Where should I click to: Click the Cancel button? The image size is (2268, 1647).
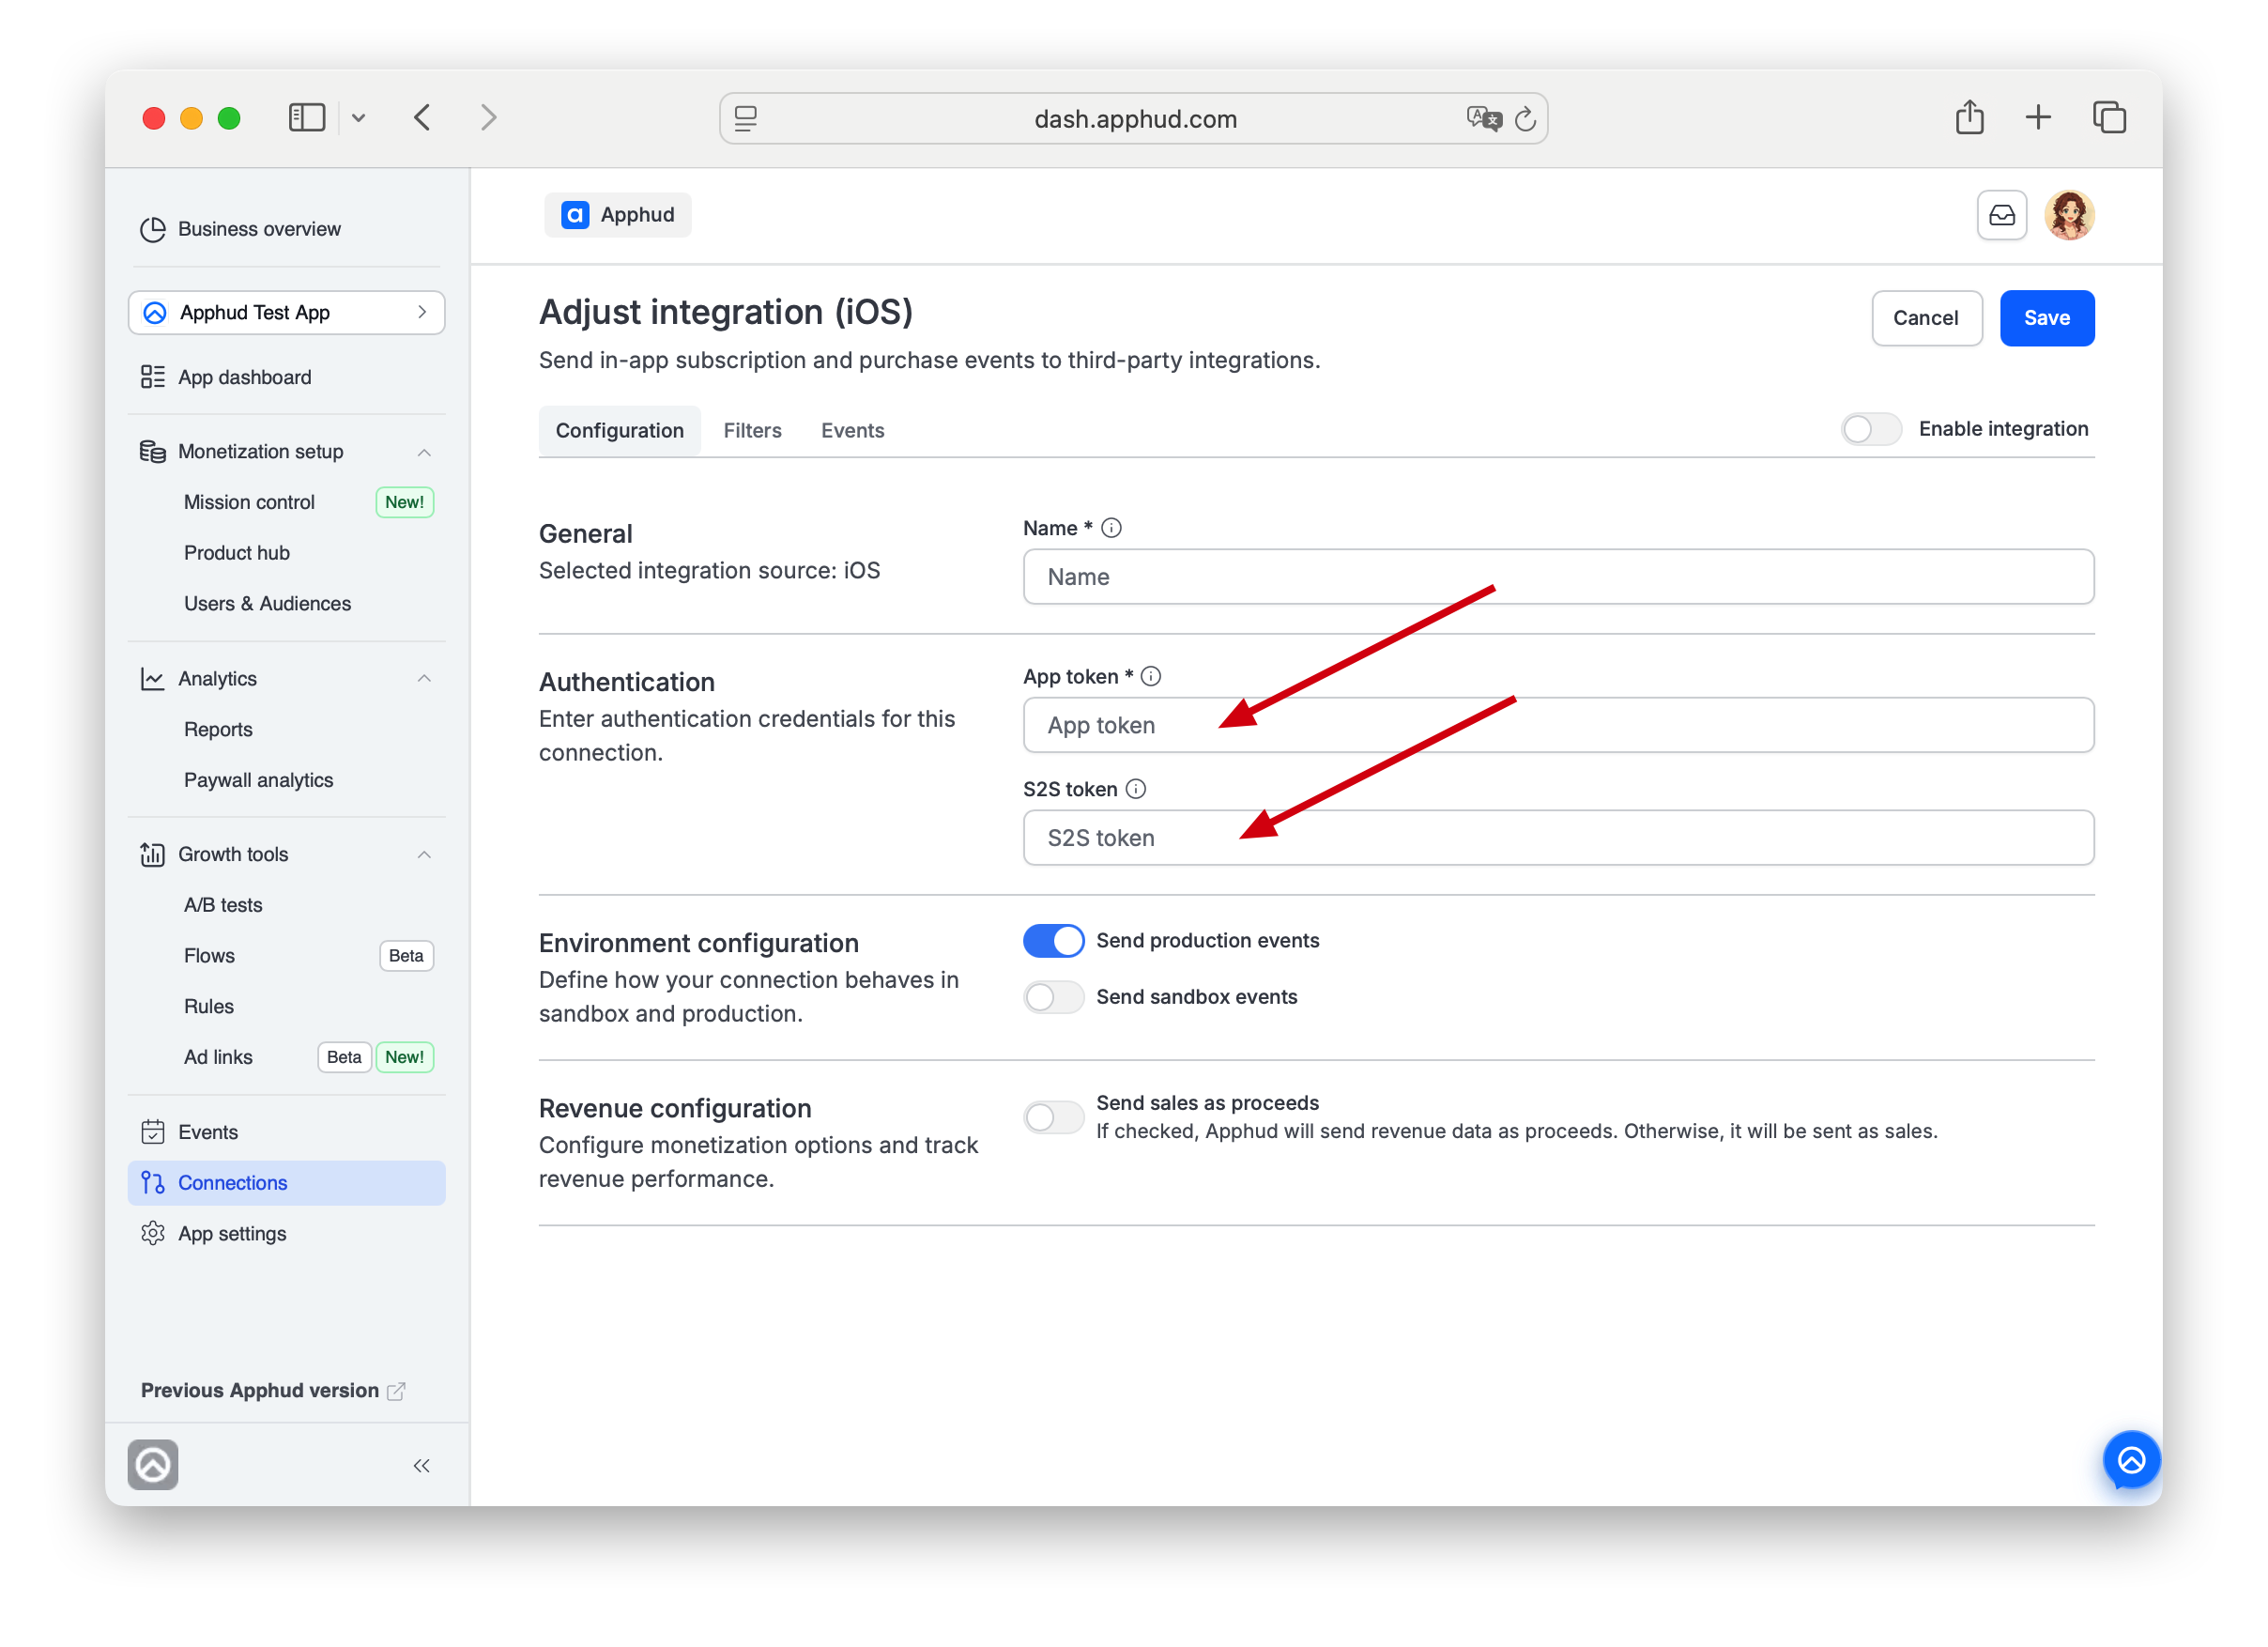click(x=1926, y=318)
